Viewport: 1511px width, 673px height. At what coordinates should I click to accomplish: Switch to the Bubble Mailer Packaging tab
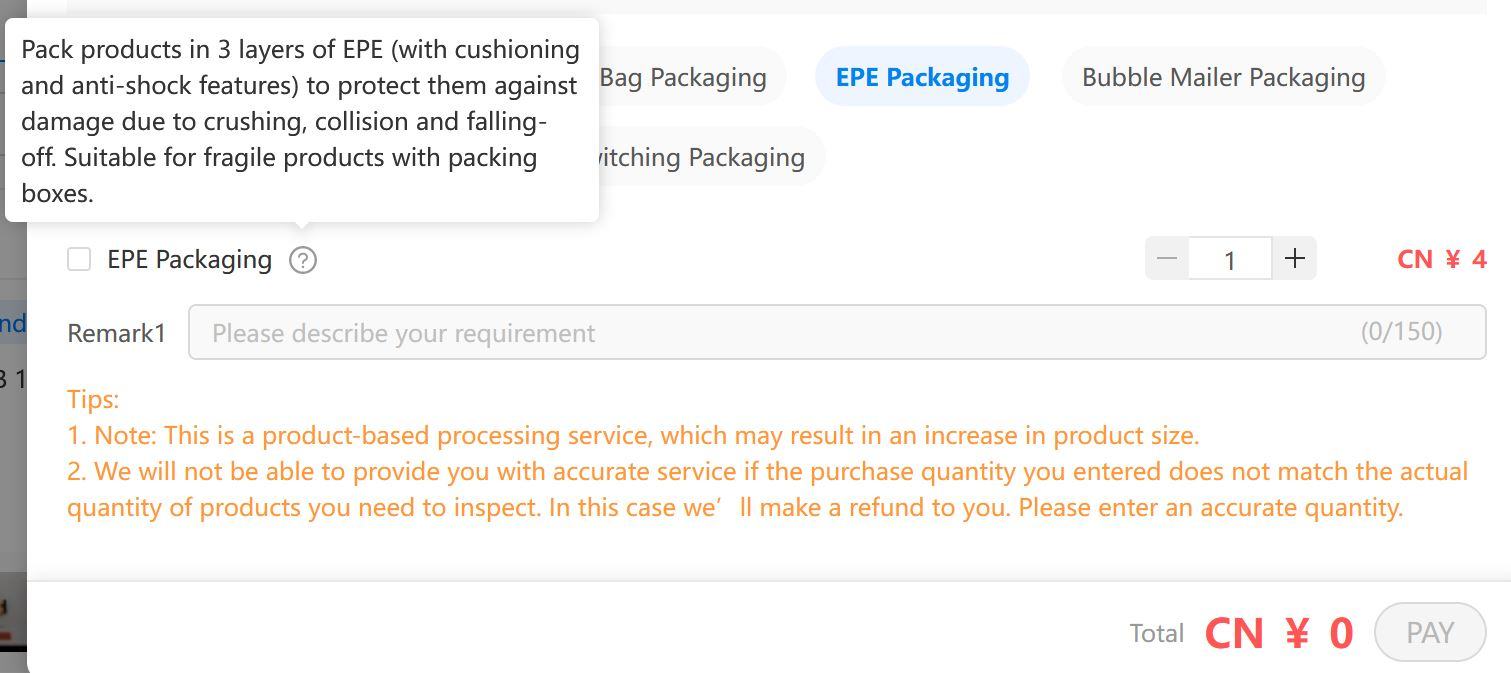coord(1223,77)
